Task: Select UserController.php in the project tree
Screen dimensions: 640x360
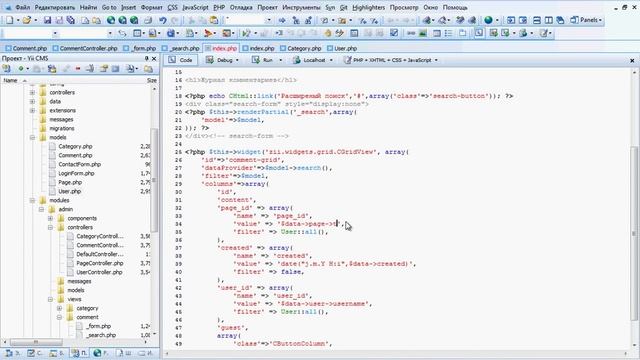Action: (x=99, y=272)
